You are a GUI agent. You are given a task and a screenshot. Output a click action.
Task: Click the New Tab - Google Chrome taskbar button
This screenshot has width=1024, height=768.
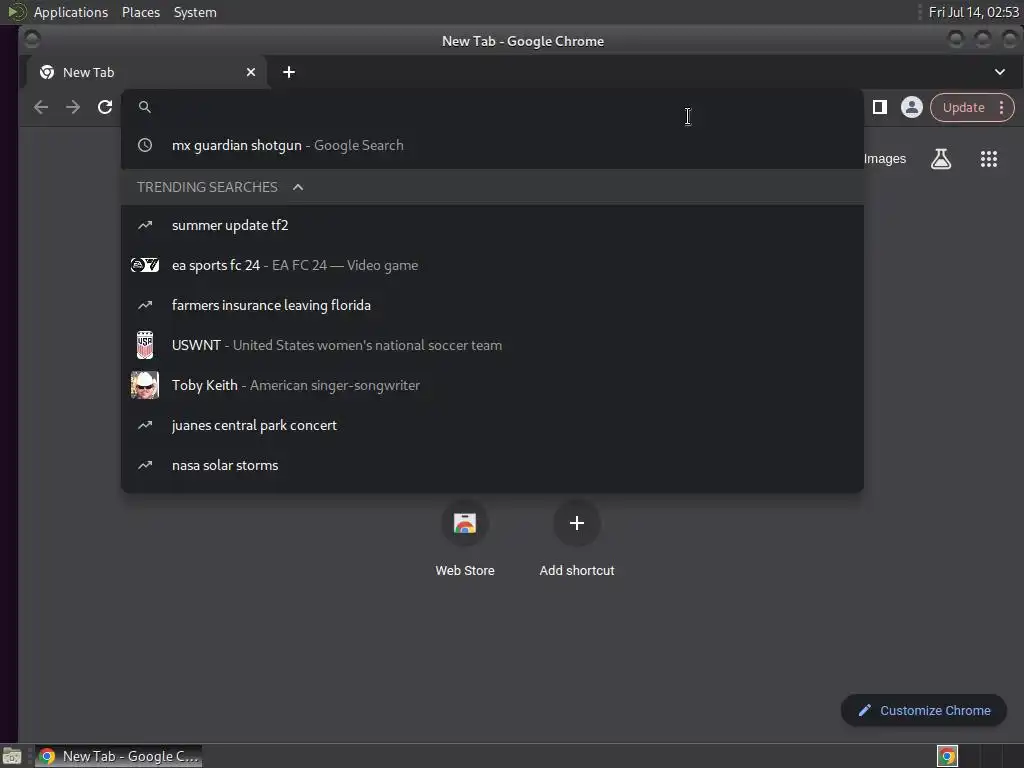pyautogui.click(x=118, y=756)
